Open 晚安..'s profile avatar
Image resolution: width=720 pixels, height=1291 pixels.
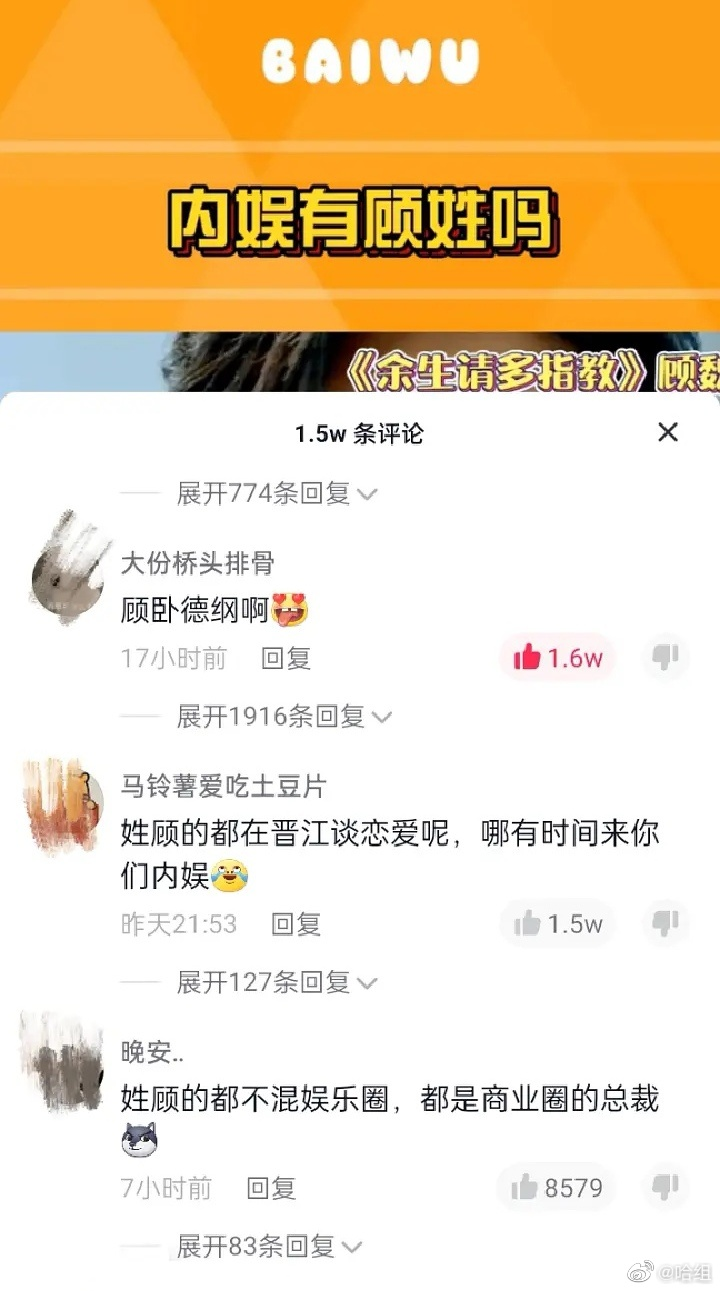(61, 1063)
